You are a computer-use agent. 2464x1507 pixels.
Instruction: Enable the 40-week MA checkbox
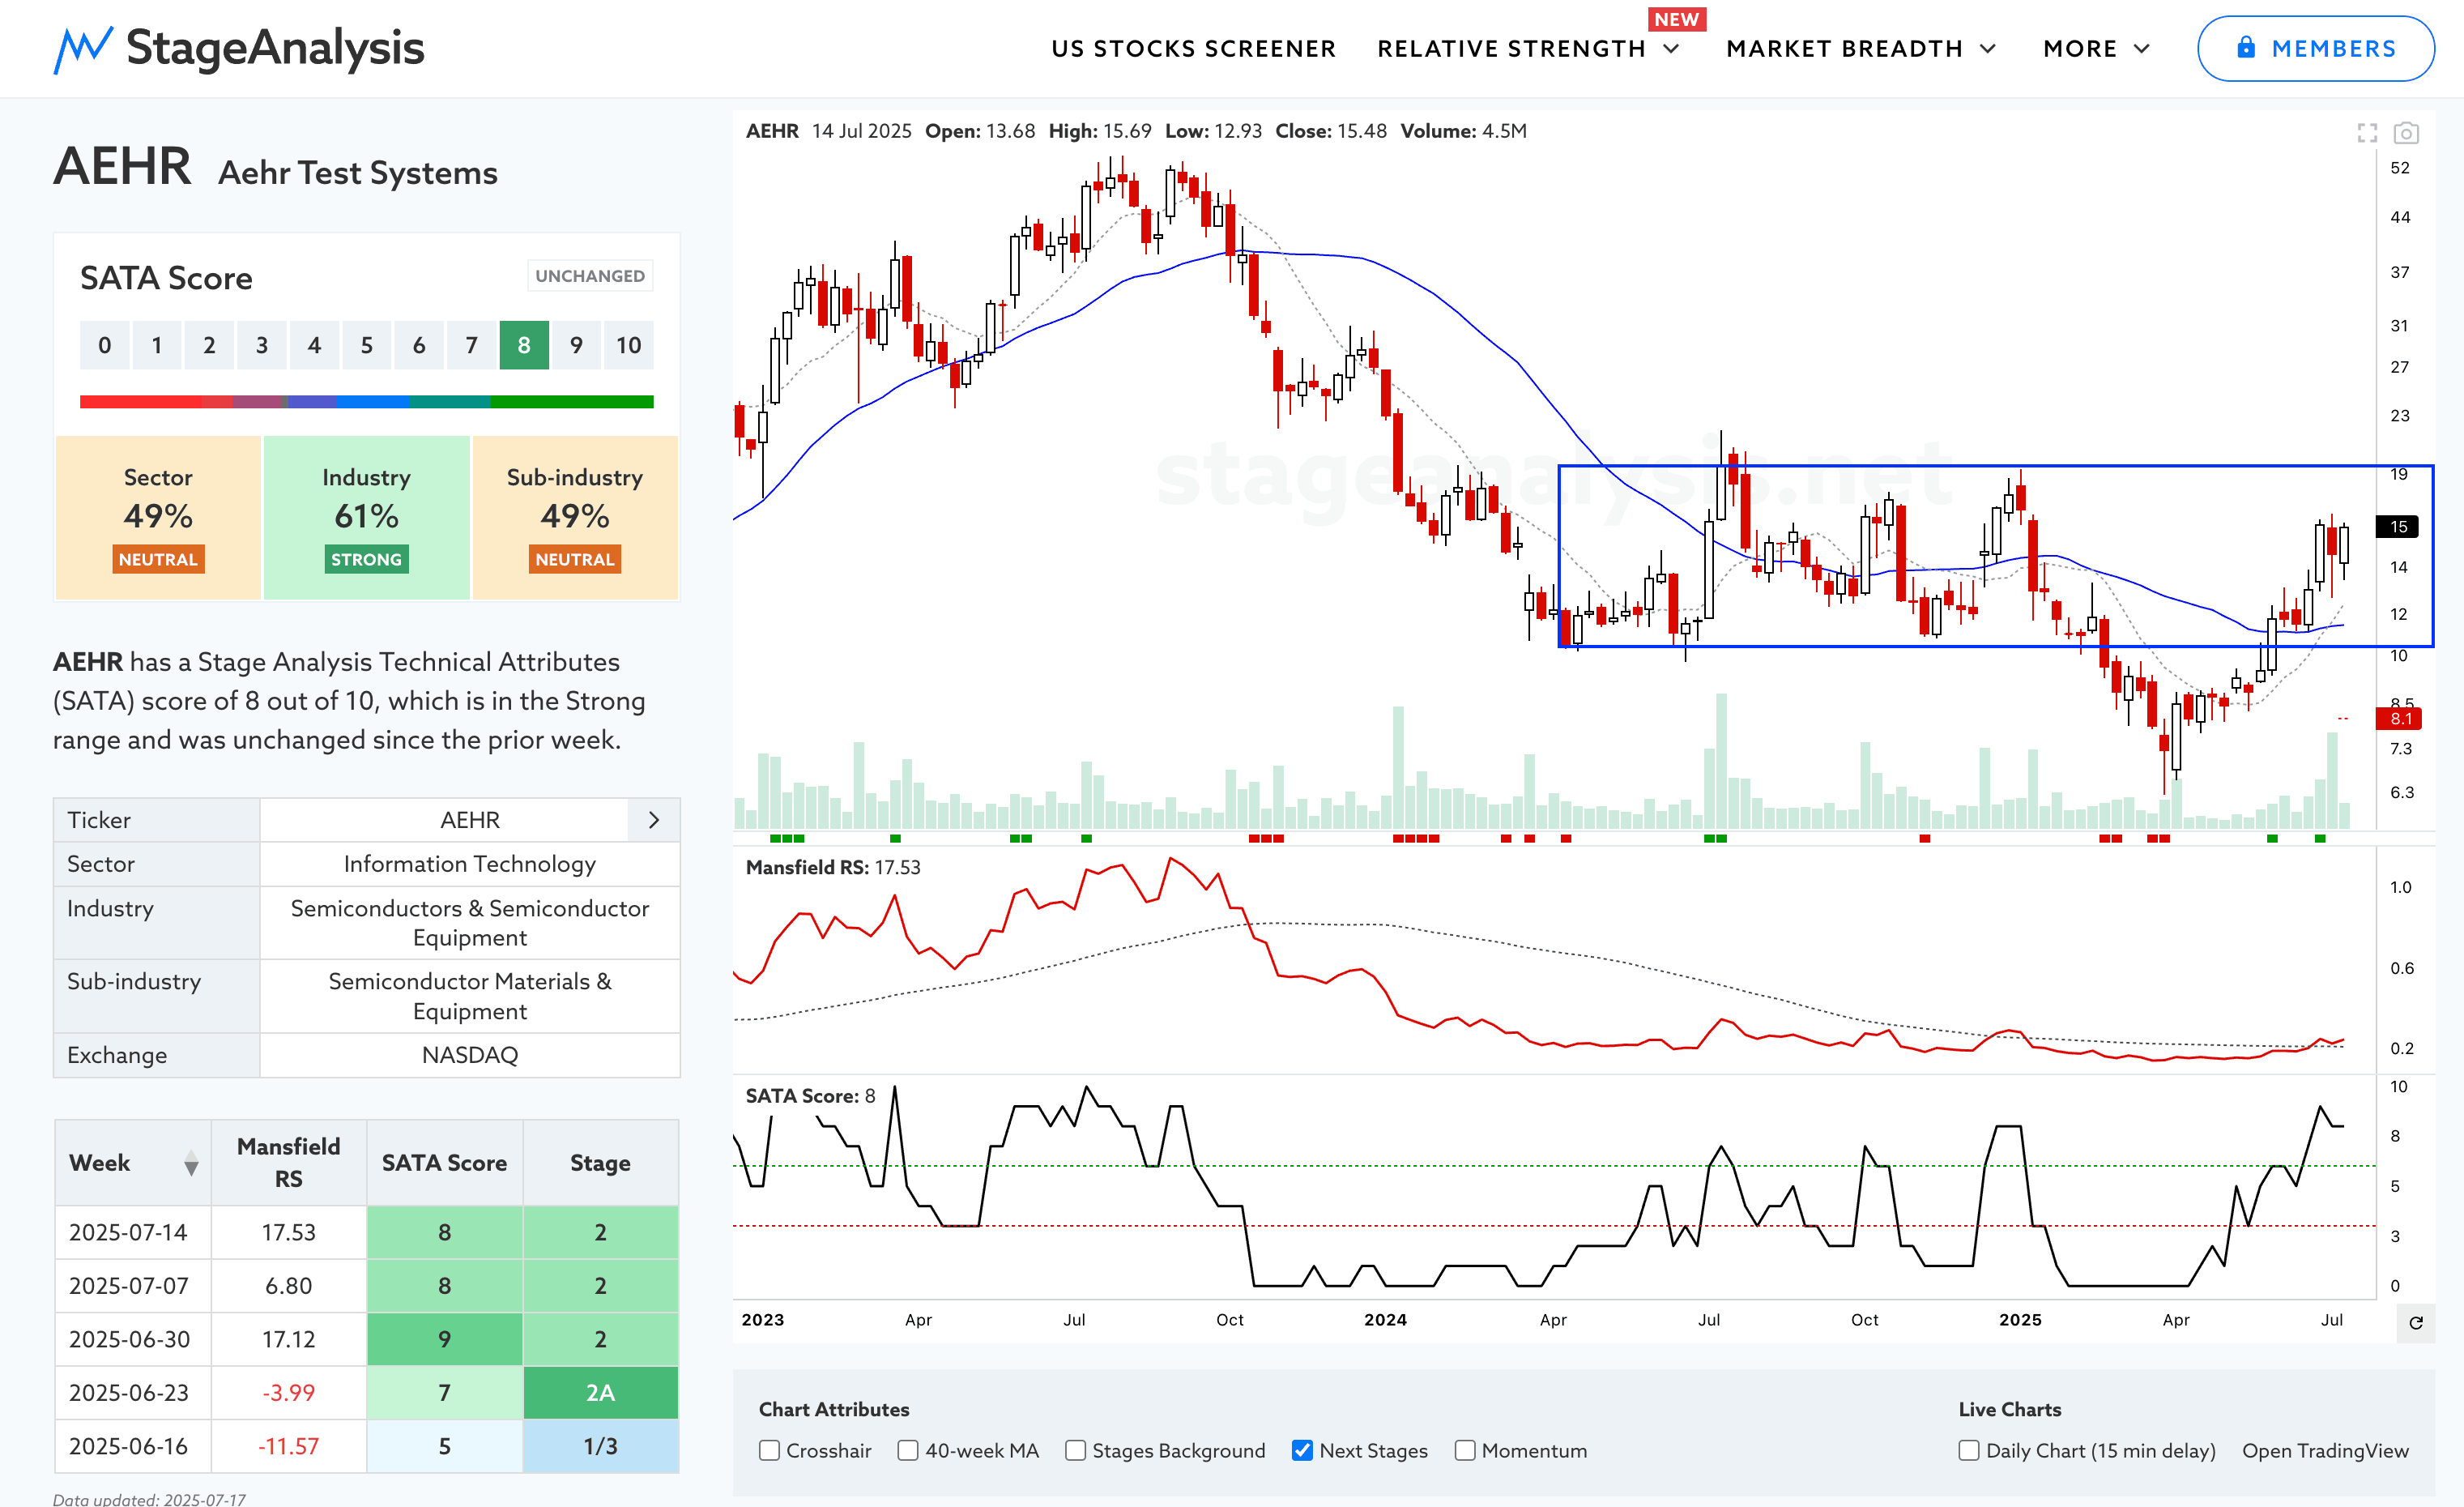point(908,1450)
